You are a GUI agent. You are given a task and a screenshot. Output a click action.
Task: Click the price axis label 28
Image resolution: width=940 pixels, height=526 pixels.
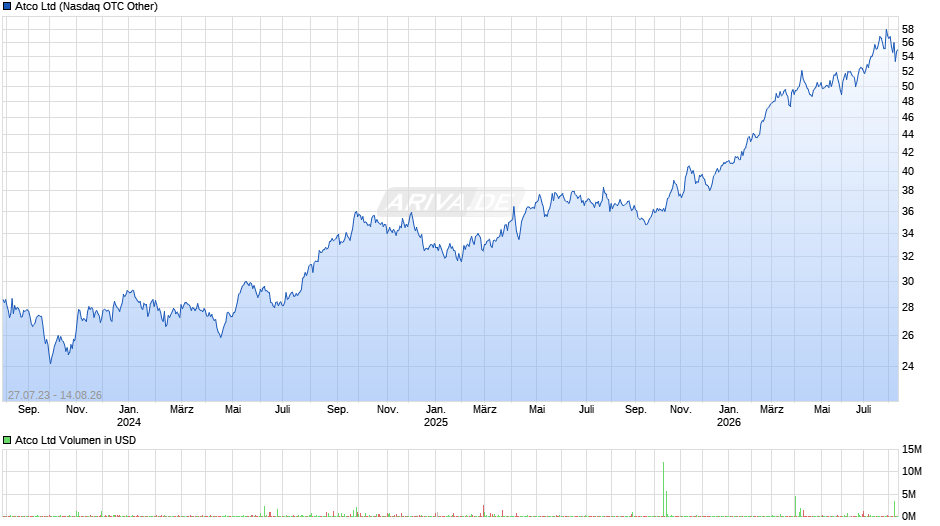908,308
